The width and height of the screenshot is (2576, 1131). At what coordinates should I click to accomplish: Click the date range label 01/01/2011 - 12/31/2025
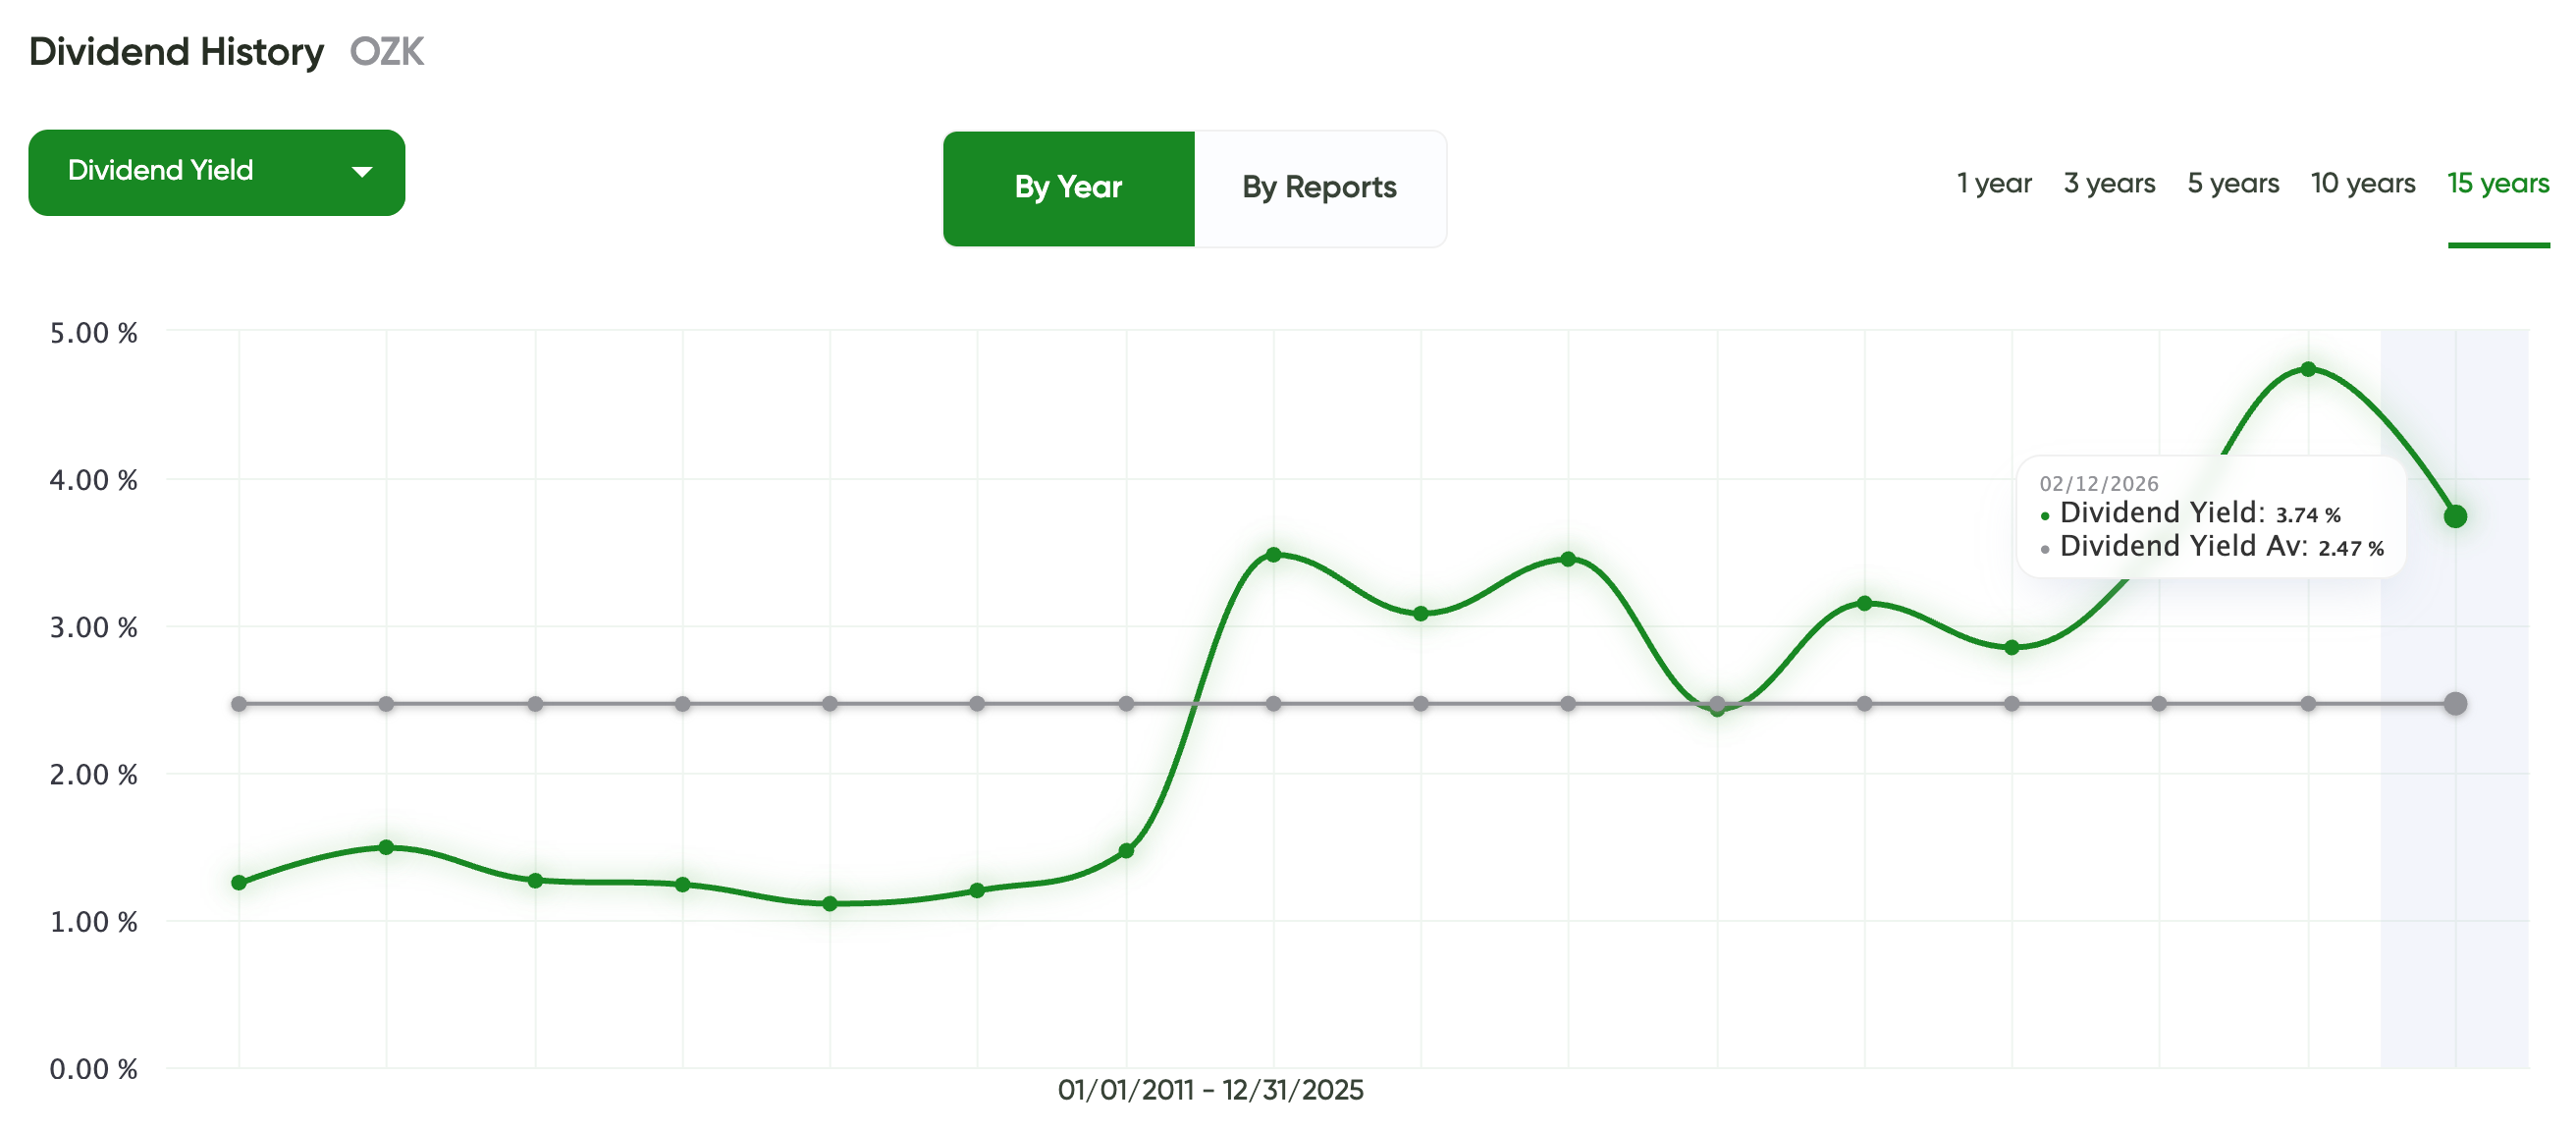click(1210, 1090)
